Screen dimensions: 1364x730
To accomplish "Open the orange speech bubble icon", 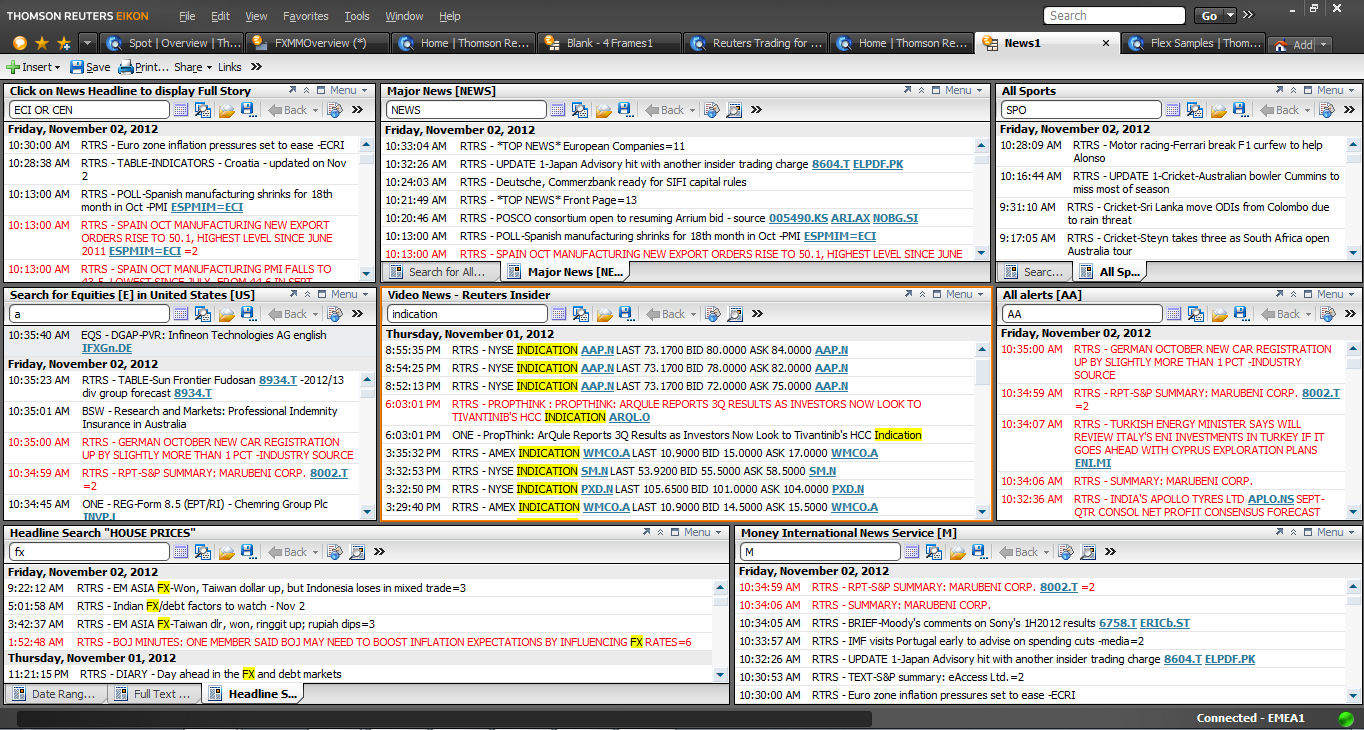I will (x=20, y=44).
